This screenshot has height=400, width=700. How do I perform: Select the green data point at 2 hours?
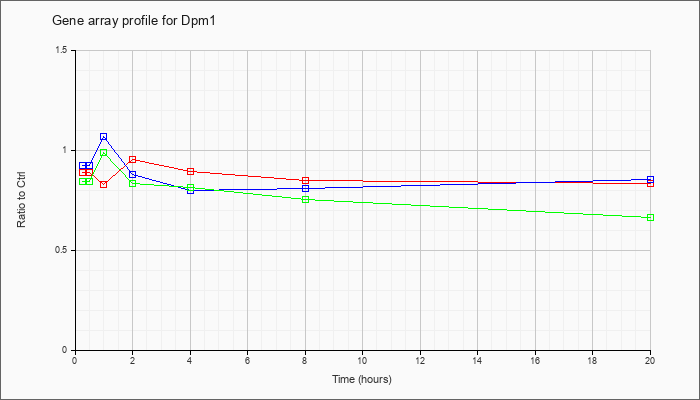tap(133, 183)
